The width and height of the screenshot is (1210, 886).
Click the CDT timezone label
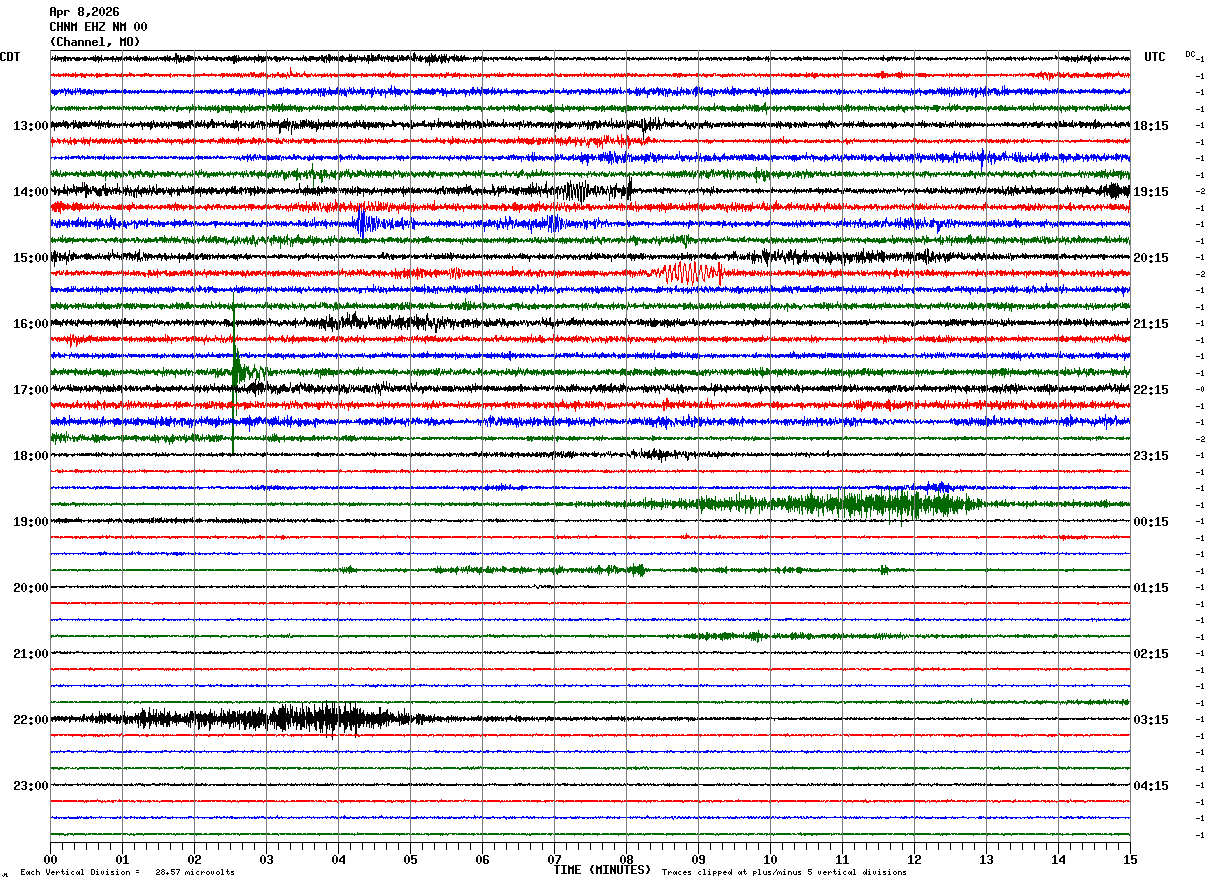pos(10,57)
